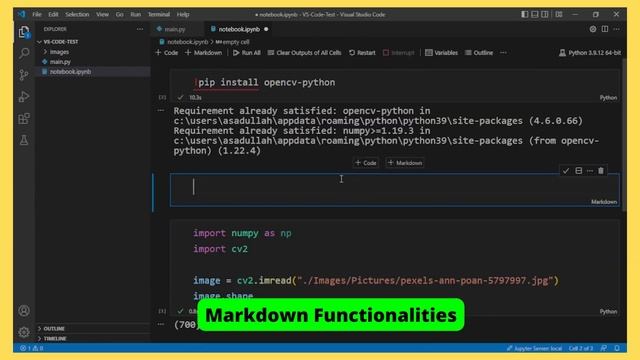Split the markdown cell

(578, 171)
